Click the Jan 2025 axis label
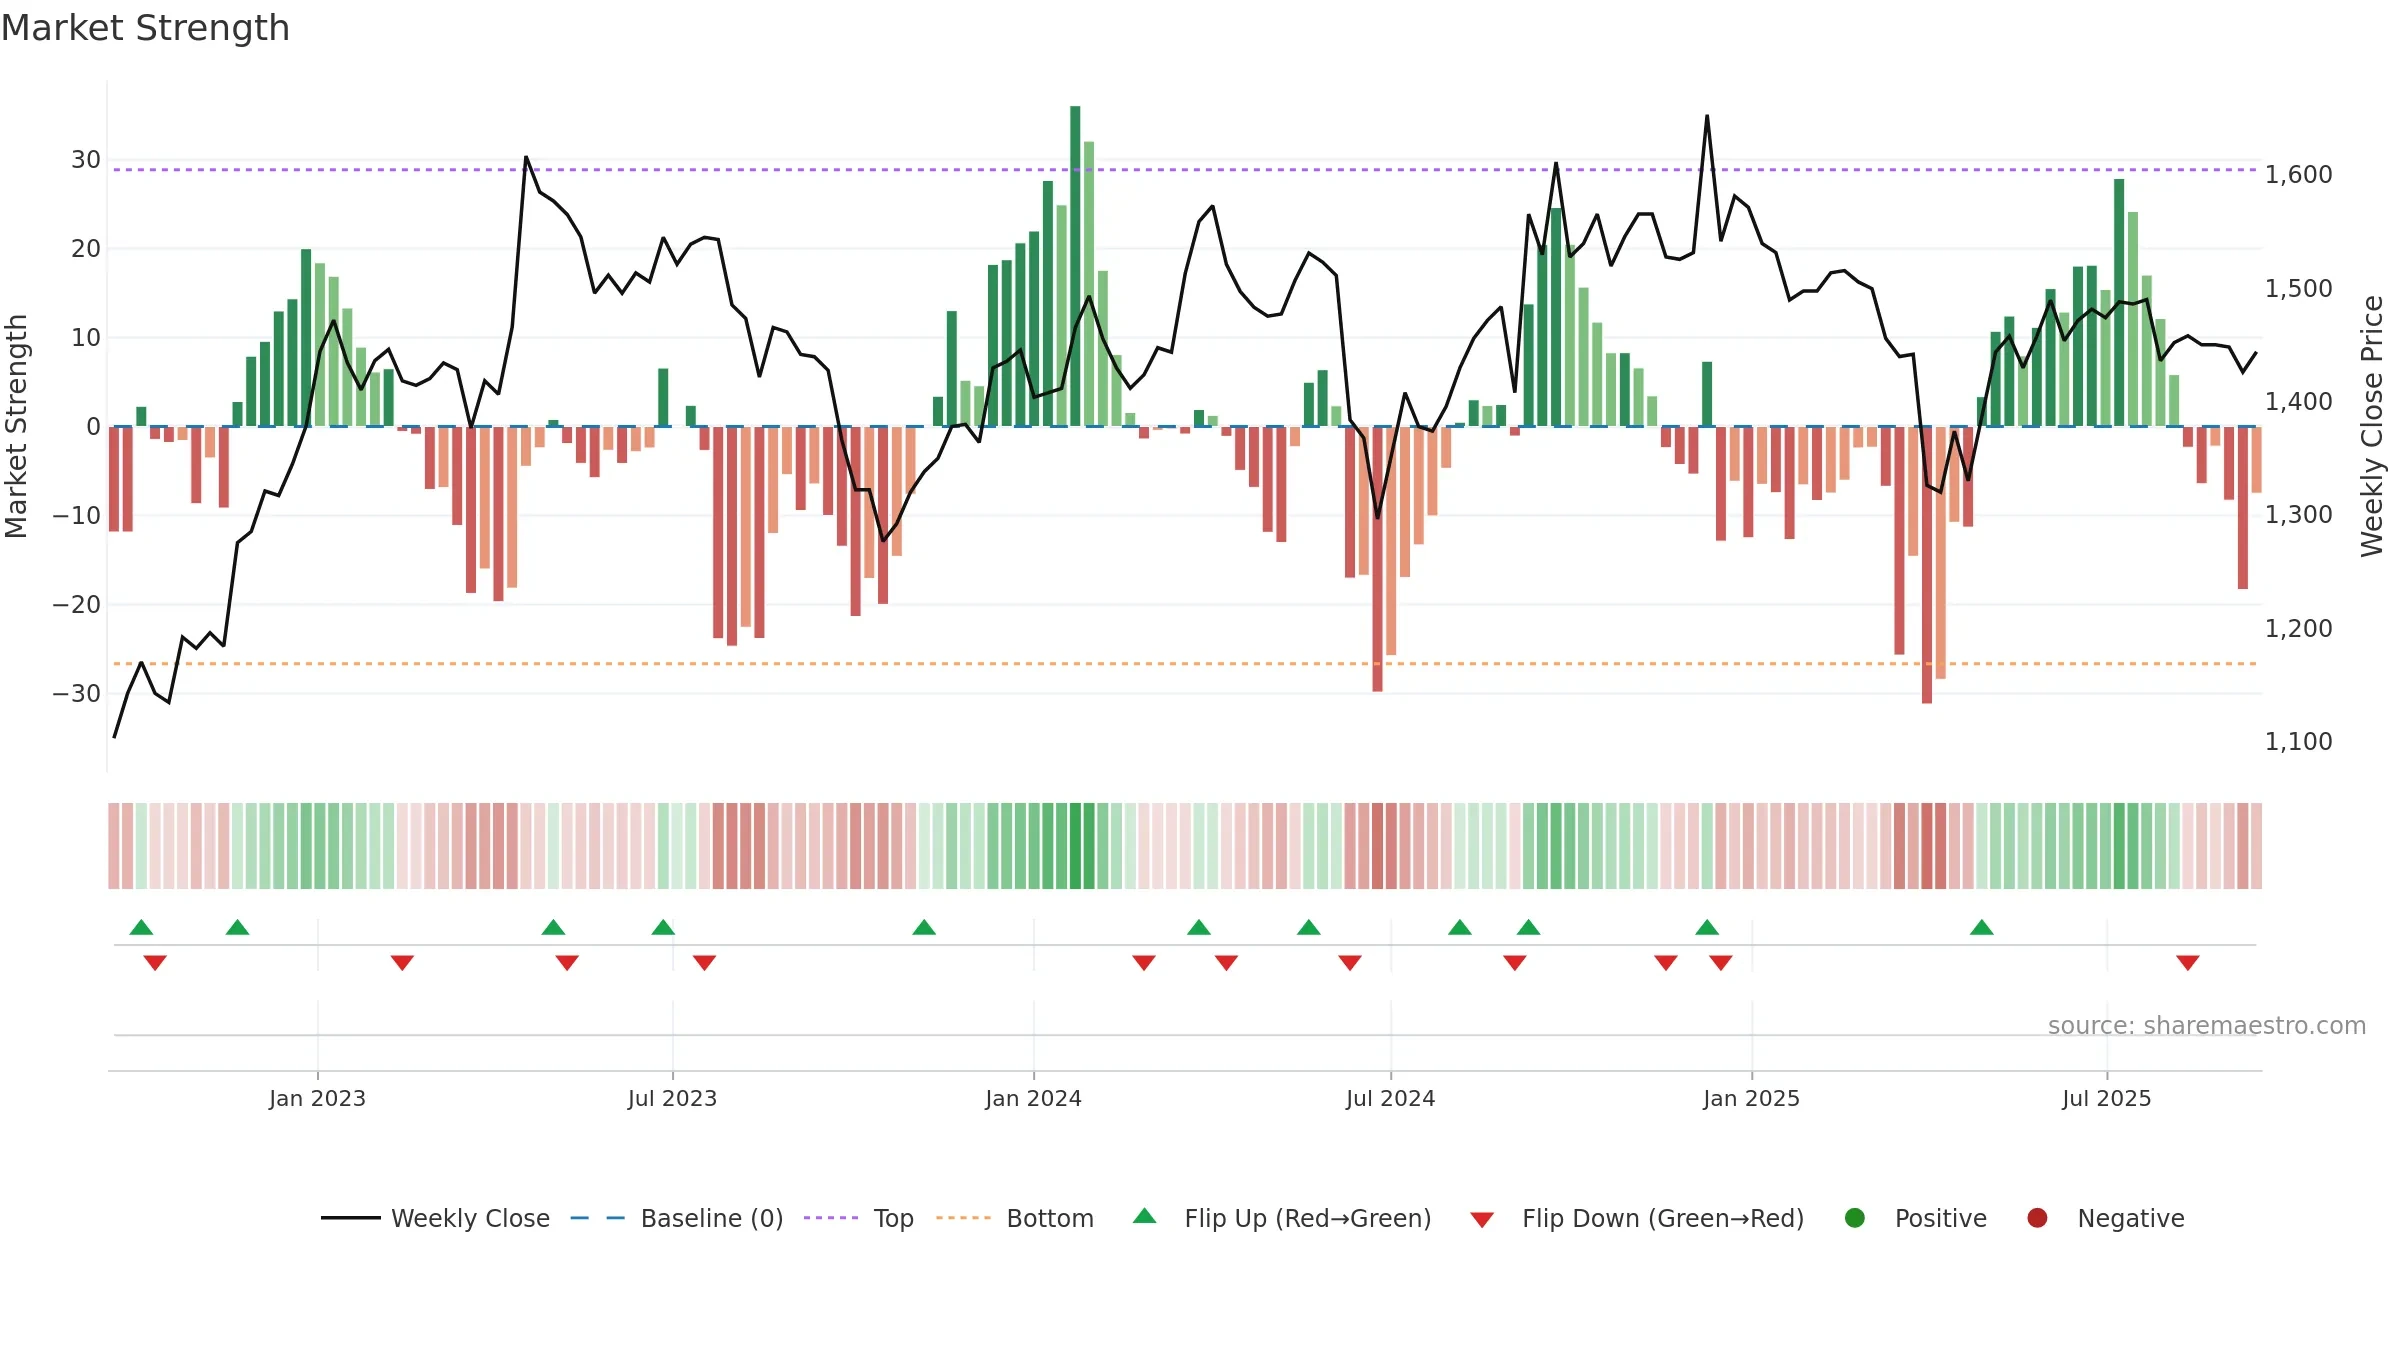2400x1350 pixels. click(1751, 1098)
